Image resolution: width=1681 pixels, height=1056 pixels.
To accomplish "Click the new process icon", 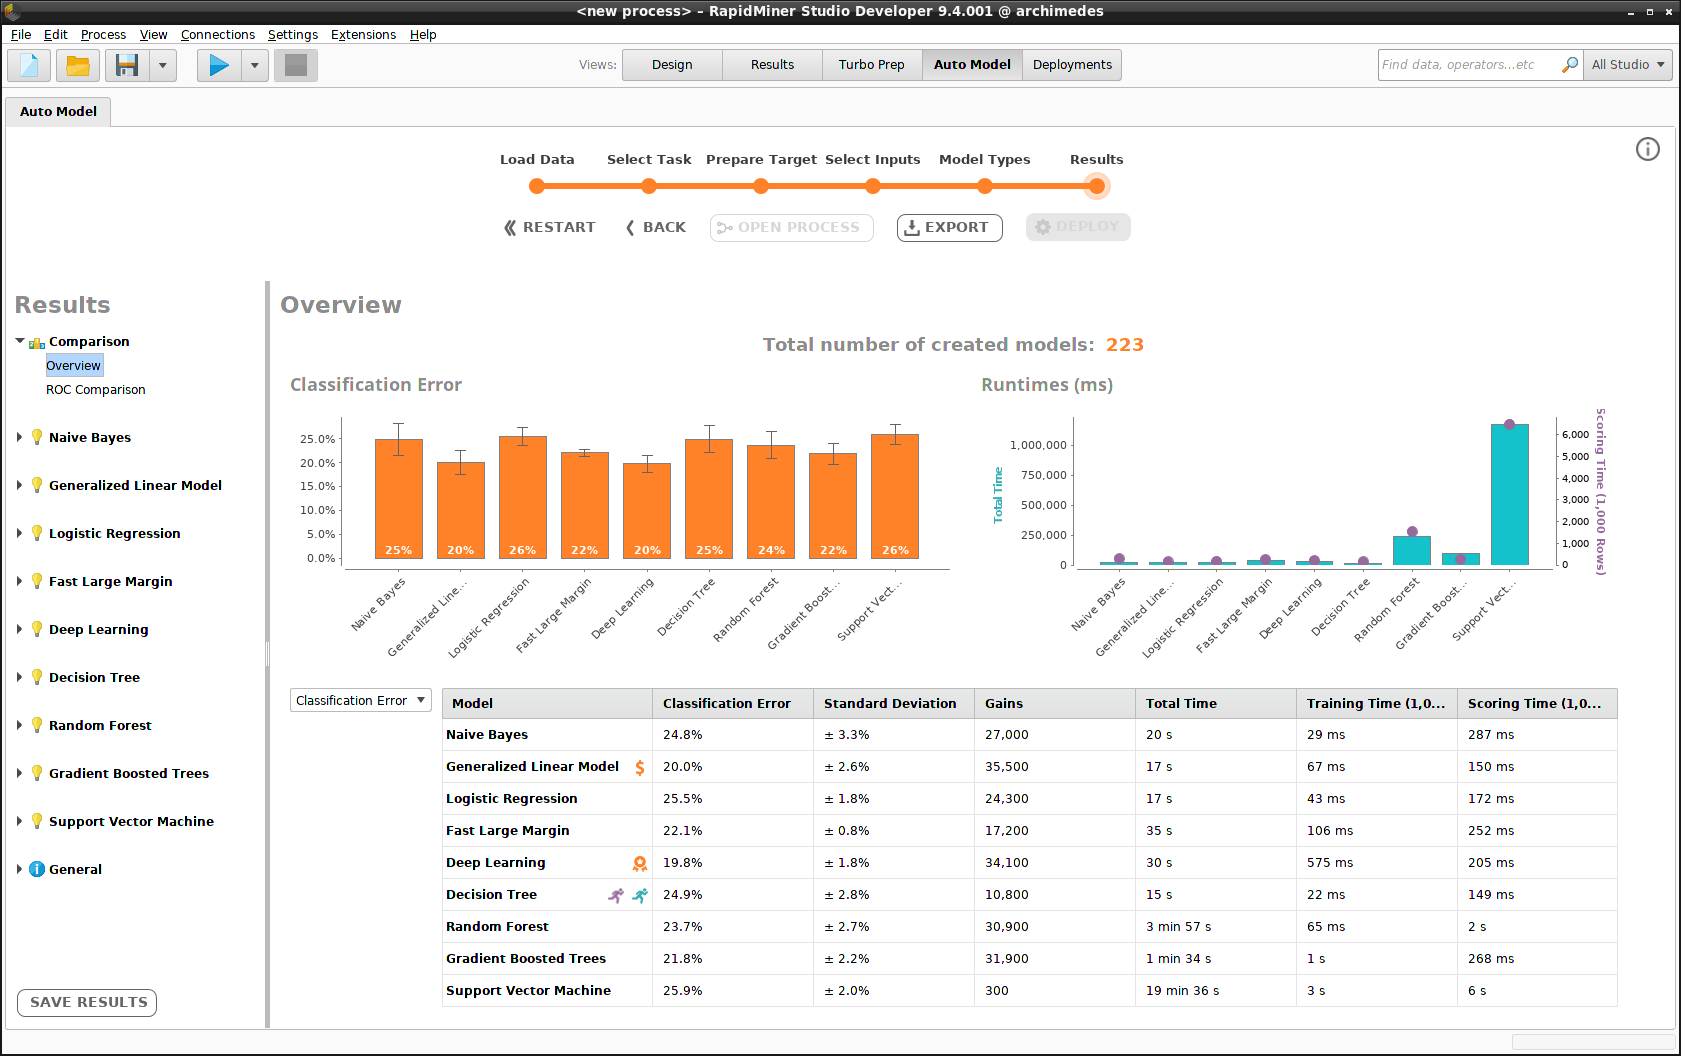I will pyautogui.click(x=29, y=66).
